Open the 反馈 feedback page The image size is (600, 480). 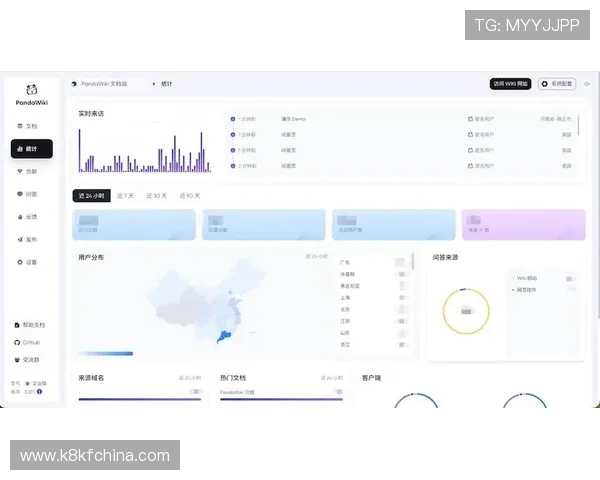click(28, 216)
